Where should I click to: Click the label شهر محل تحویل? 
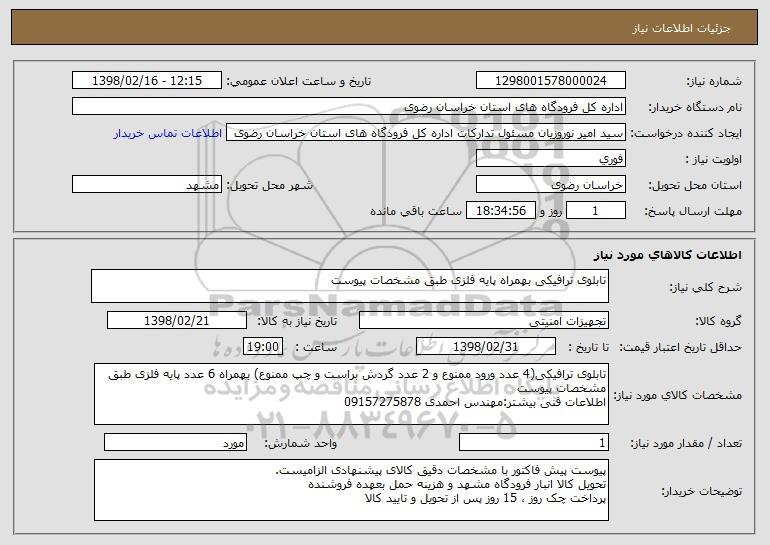tap(269, 186)
